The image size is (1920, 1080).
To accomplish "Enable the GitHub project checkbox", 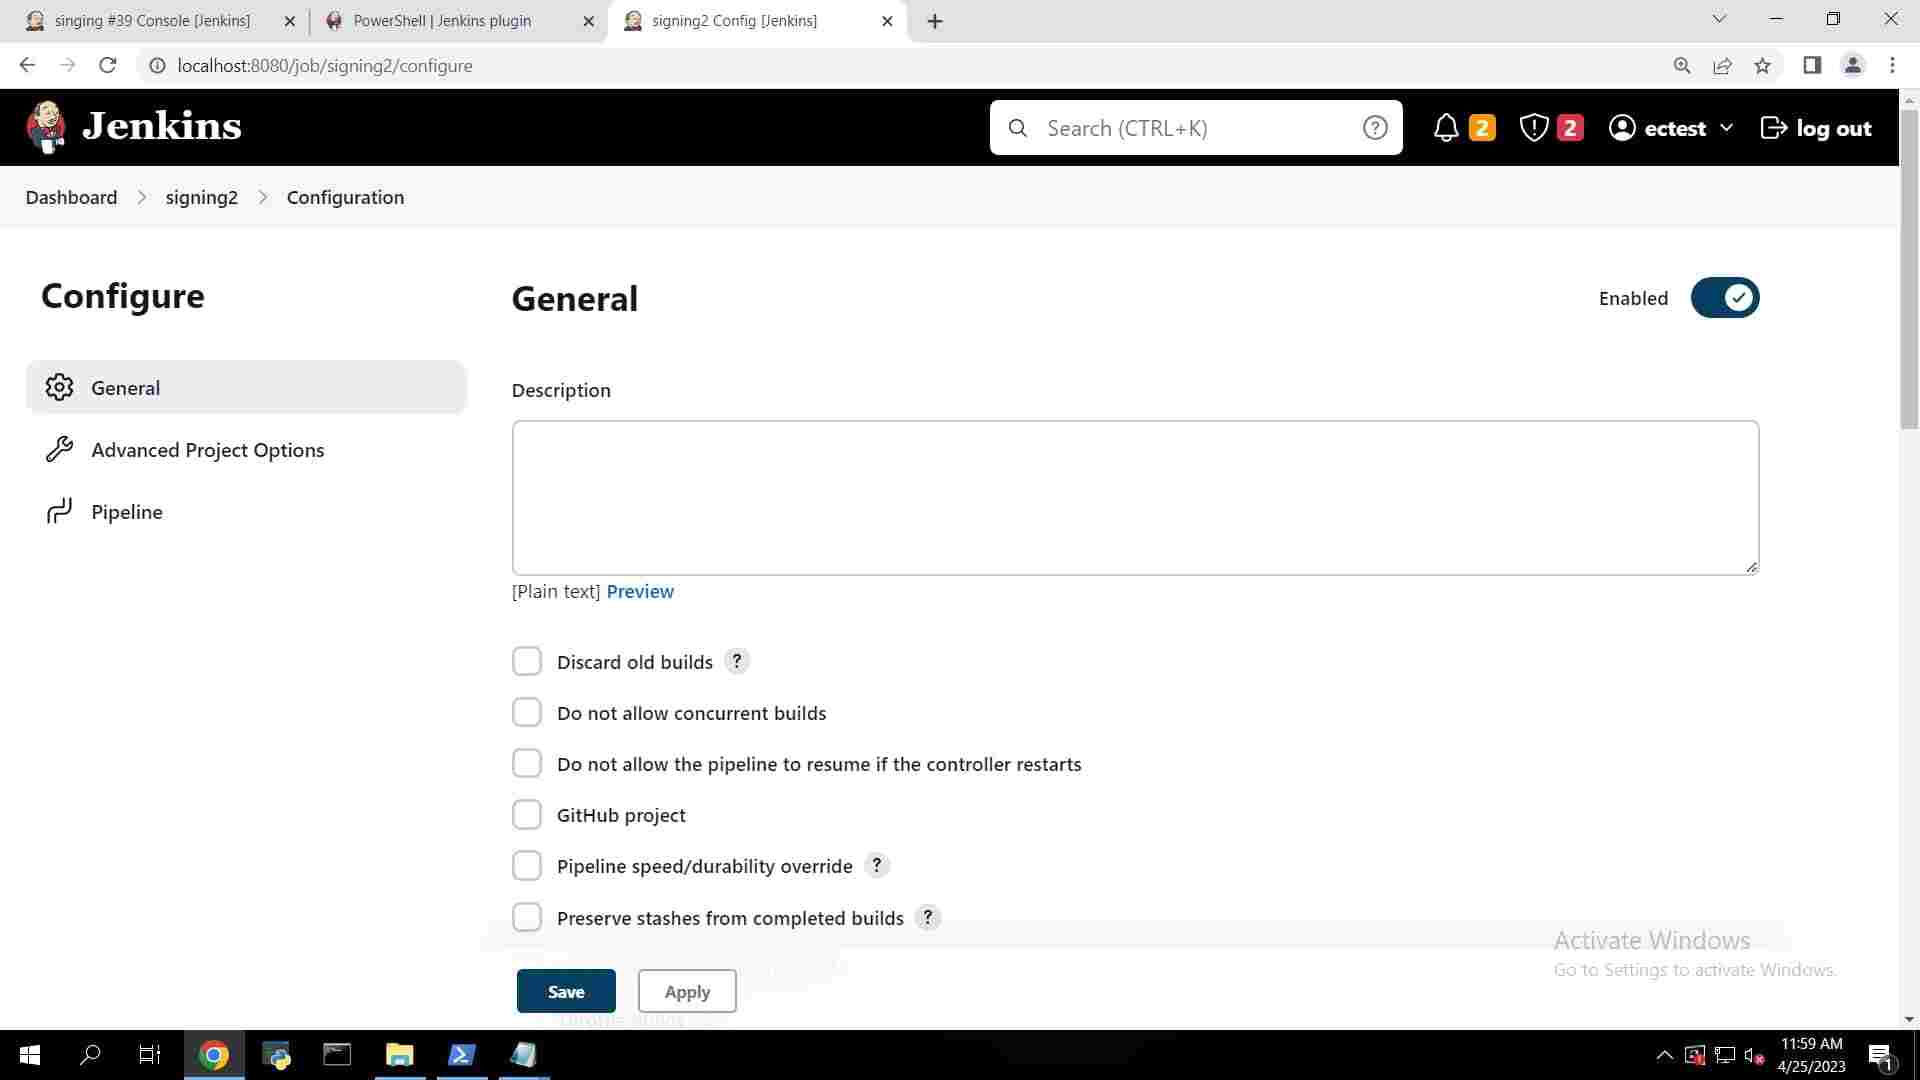I will click(527, 814).
